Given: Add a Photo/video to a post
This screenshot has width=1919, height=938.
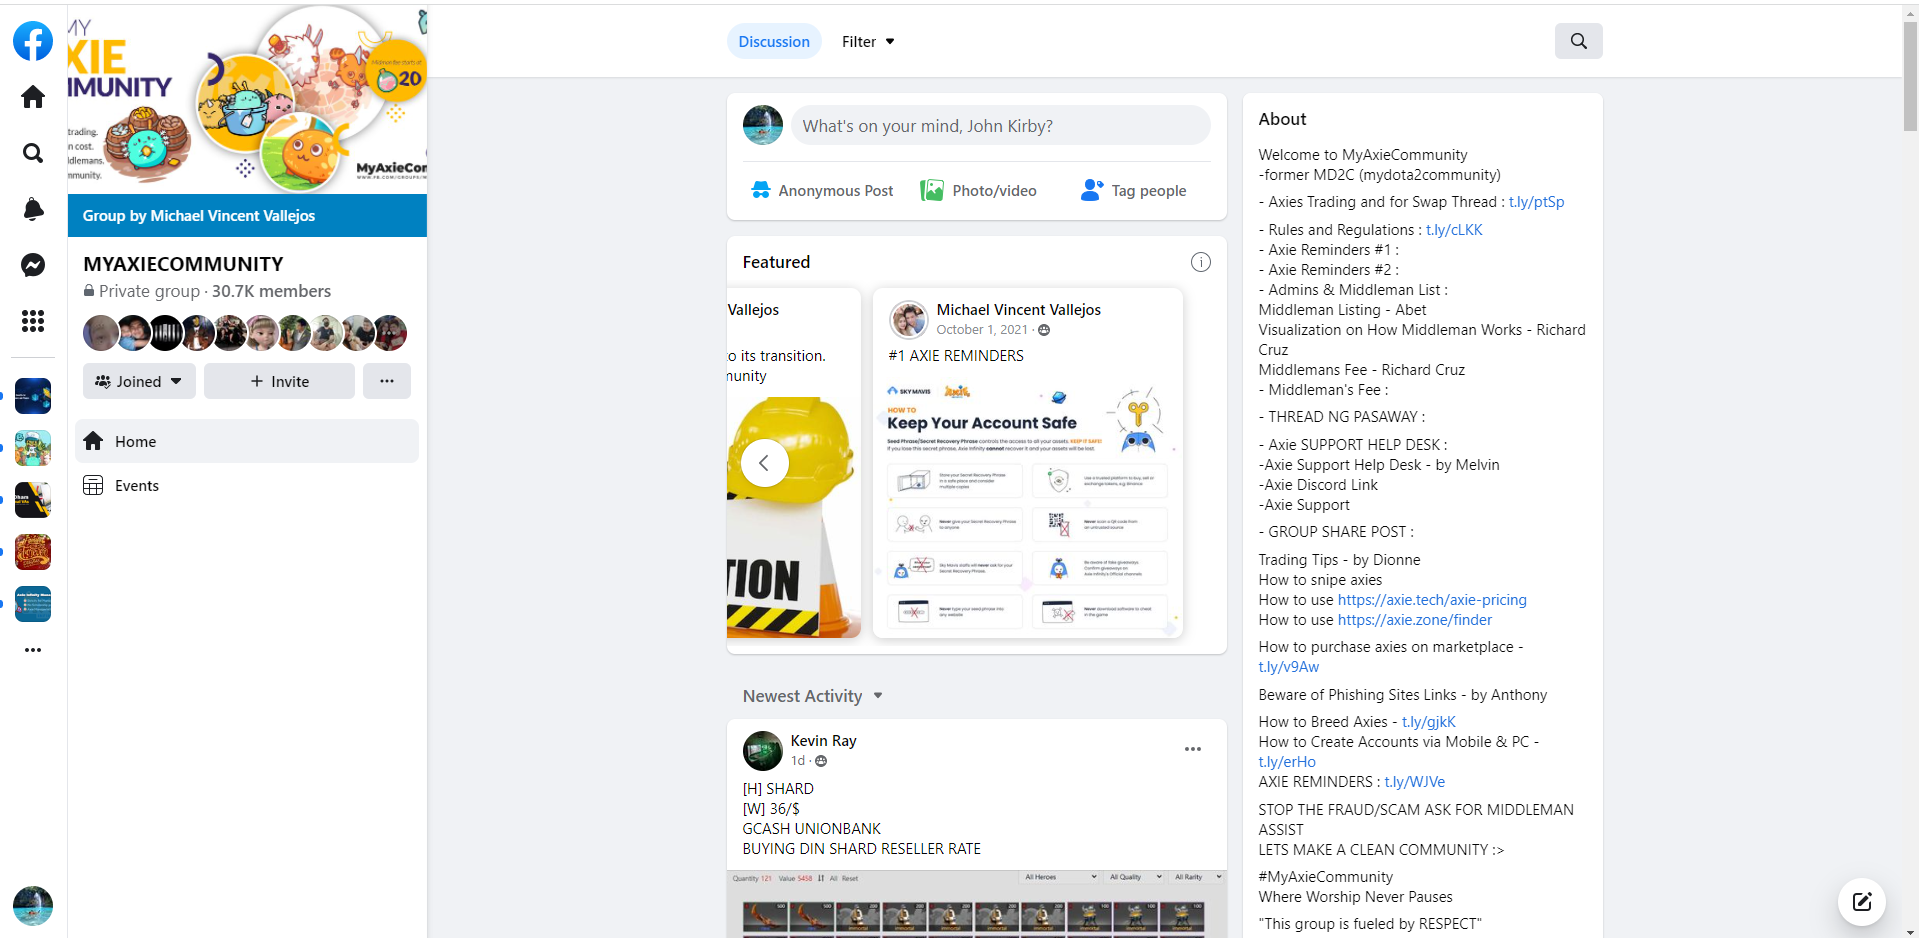Looking at the screenshot, I should (979, 191).
